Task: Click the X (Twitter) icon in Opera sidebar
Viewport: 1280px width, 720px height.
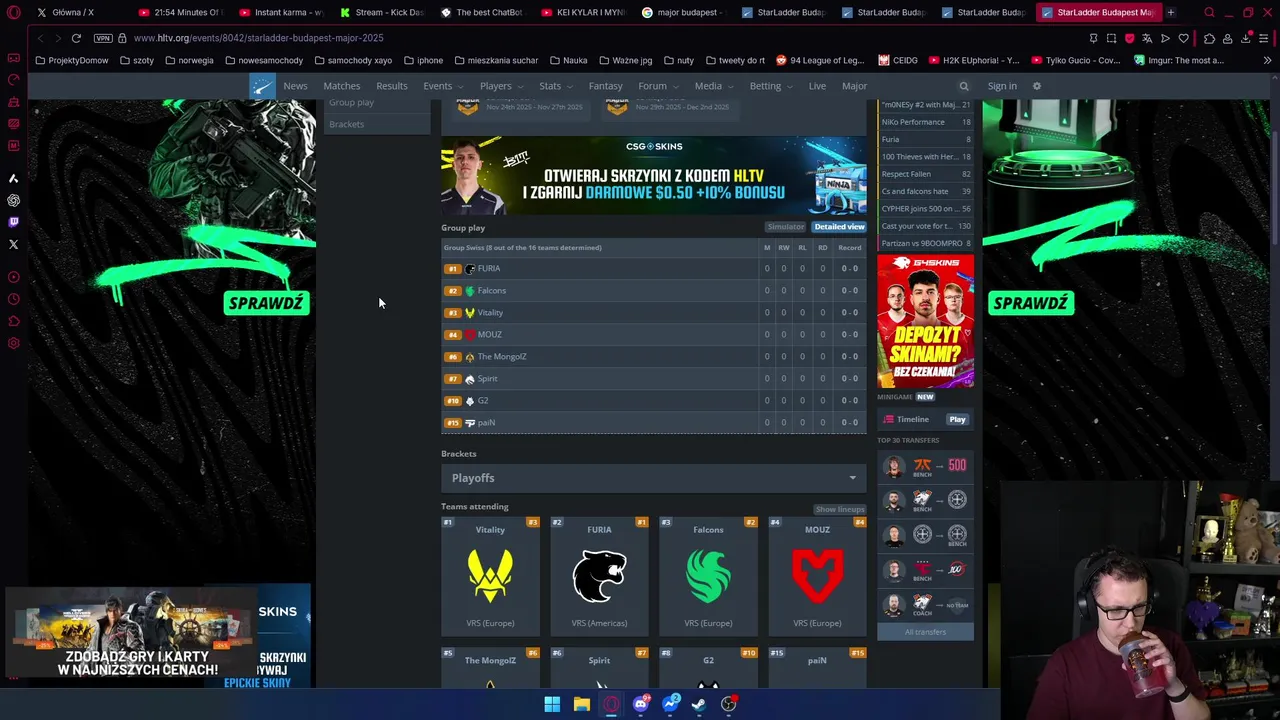Action: (13, 244)
